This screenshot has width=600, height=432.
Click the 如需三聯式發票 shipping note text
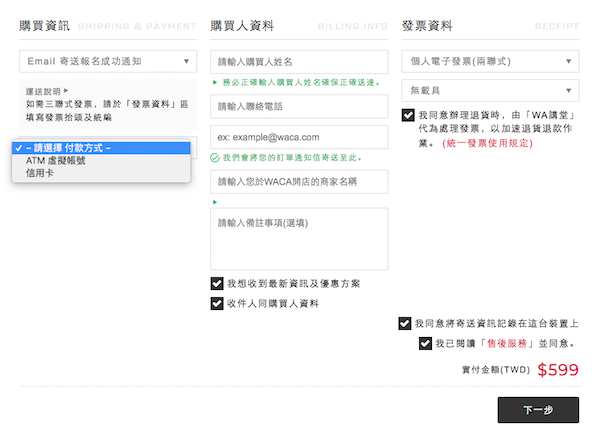pos(107,111)
